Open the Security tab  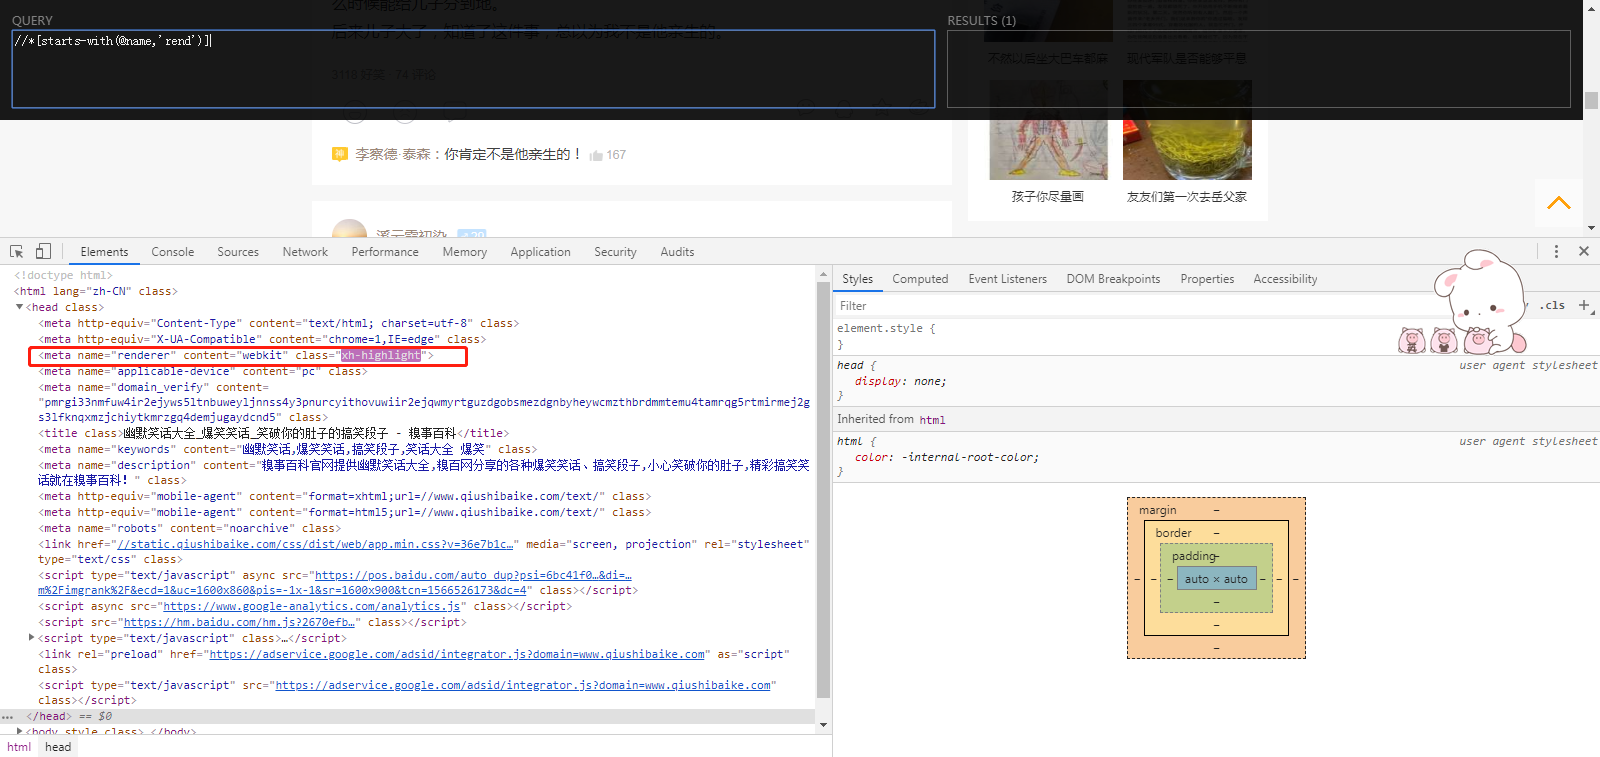tap(615, 252)
